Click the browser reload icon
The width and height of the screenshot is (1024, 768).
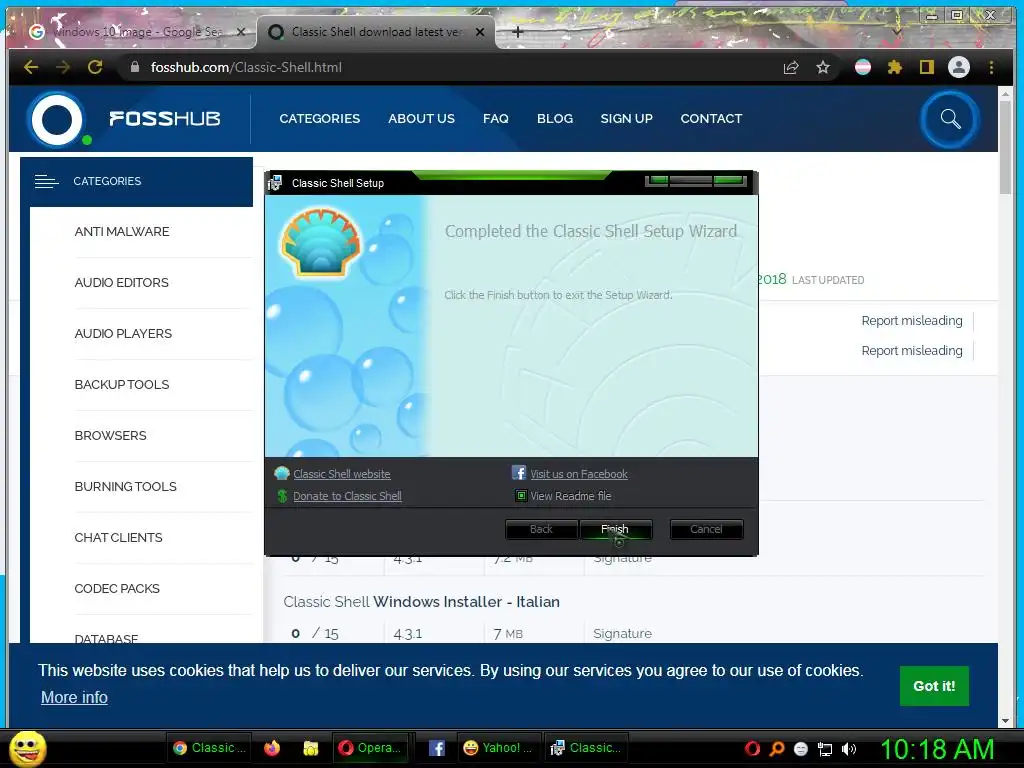(95, 67)
